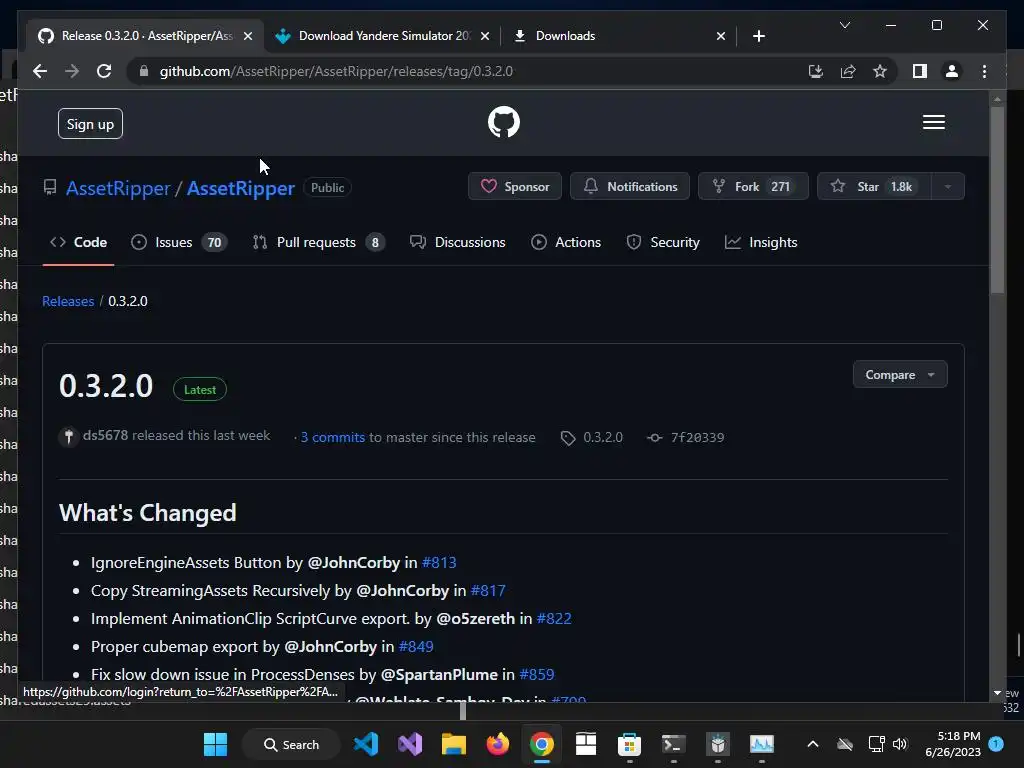The height and width of the screenshot is (768, 1024).
Task: Click taskbar Search box
Action: pyautogui.click(x=291, y=744)
